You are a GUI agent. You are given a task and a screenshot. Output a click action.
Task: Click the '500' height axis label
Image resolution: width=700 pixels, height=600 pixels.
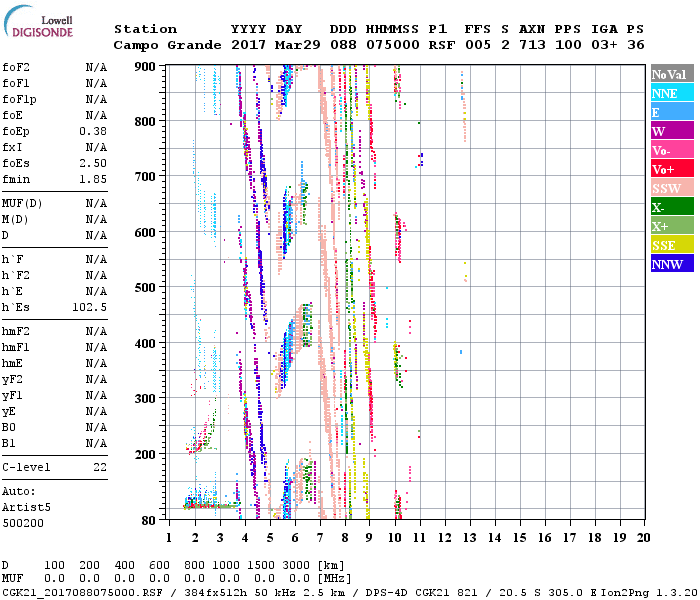(x=145, y=288)
